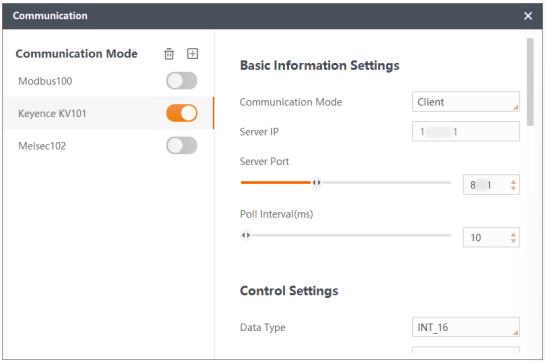The image size is (545, 362).
Task: Click the Server Port slider handle
Action: pyautogui.click(x=316, y=182)
